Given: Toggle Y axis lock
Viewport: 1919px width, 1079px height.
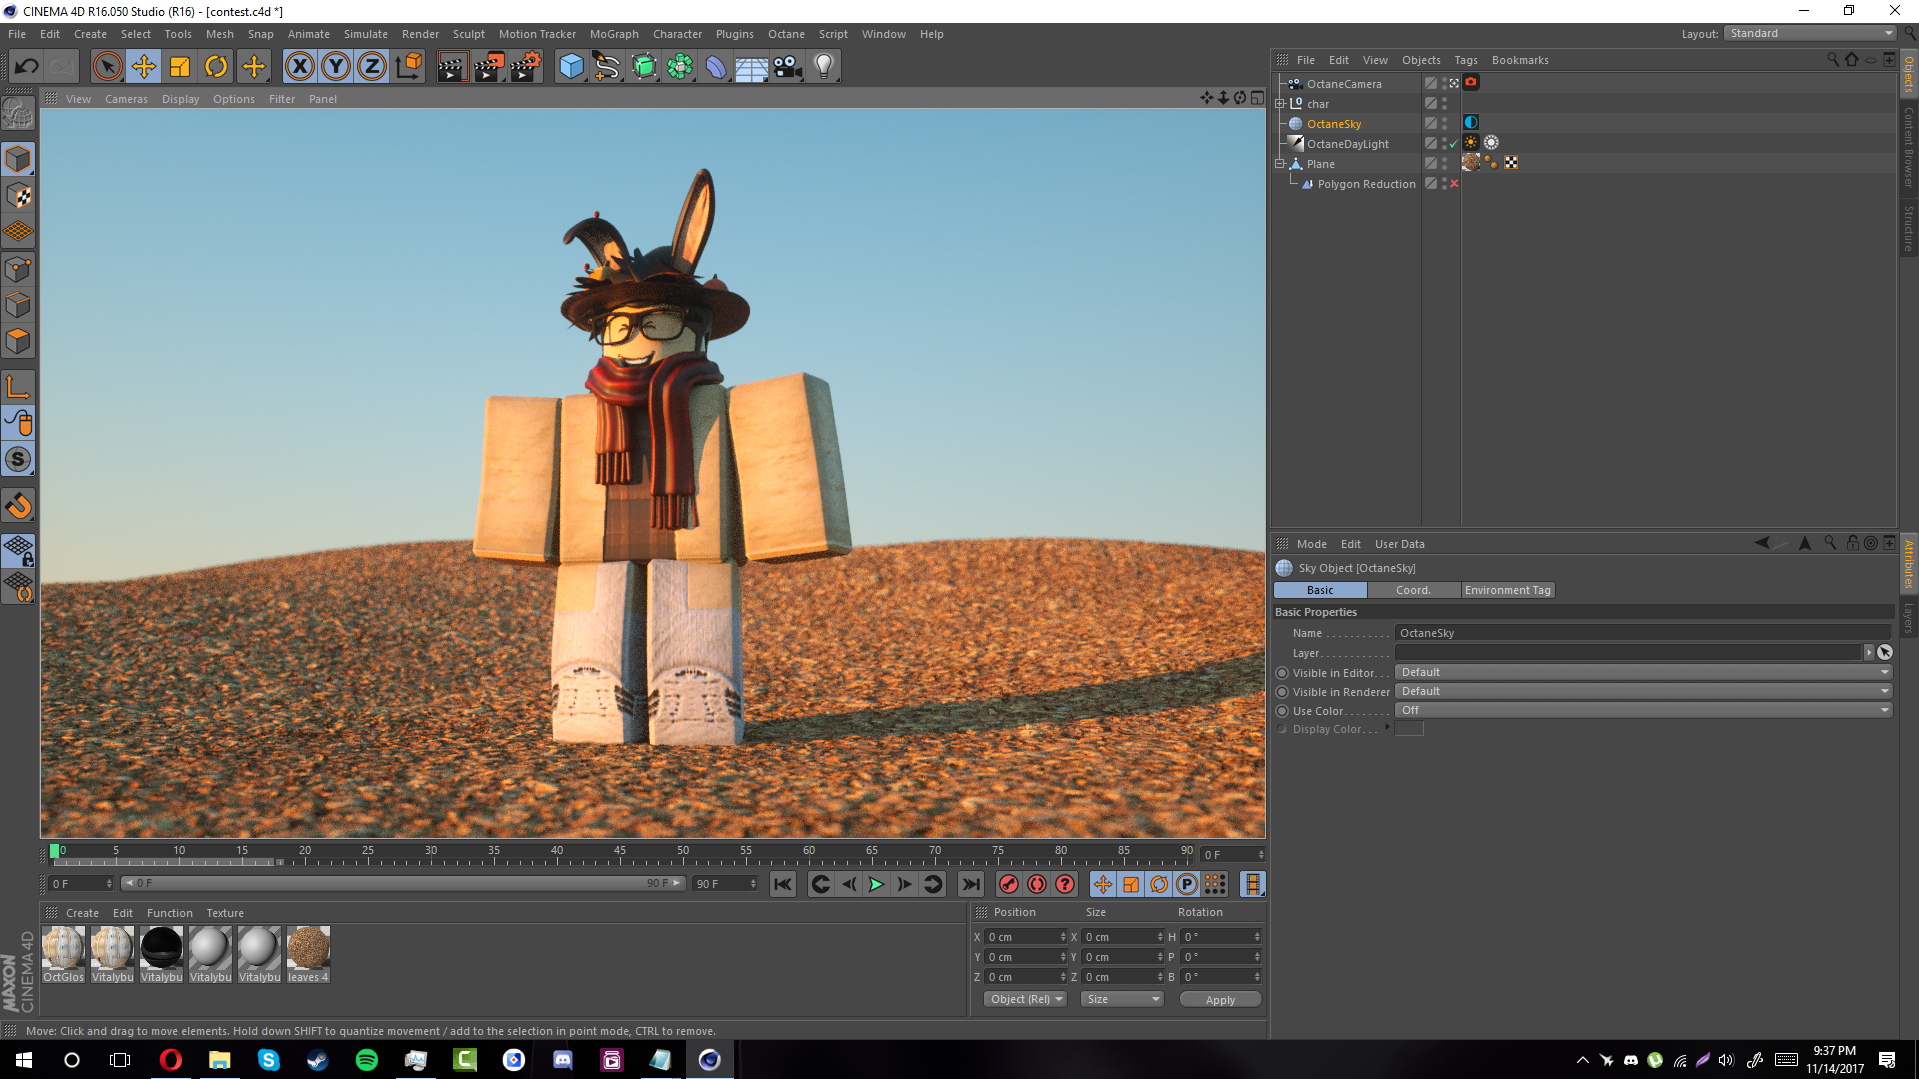Looking at the screenshot, I should coord(336,67).
